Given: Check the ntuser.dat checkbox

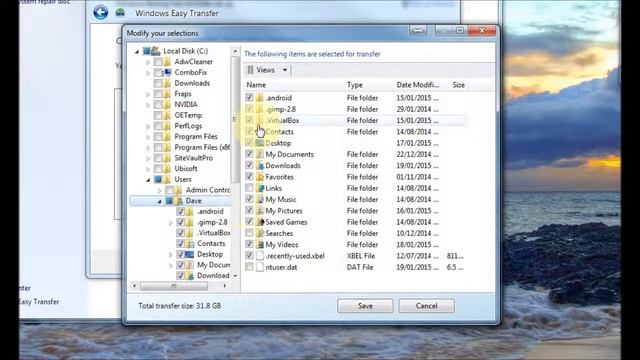Looking at the screenshot, I should click(x=249, y=267).
